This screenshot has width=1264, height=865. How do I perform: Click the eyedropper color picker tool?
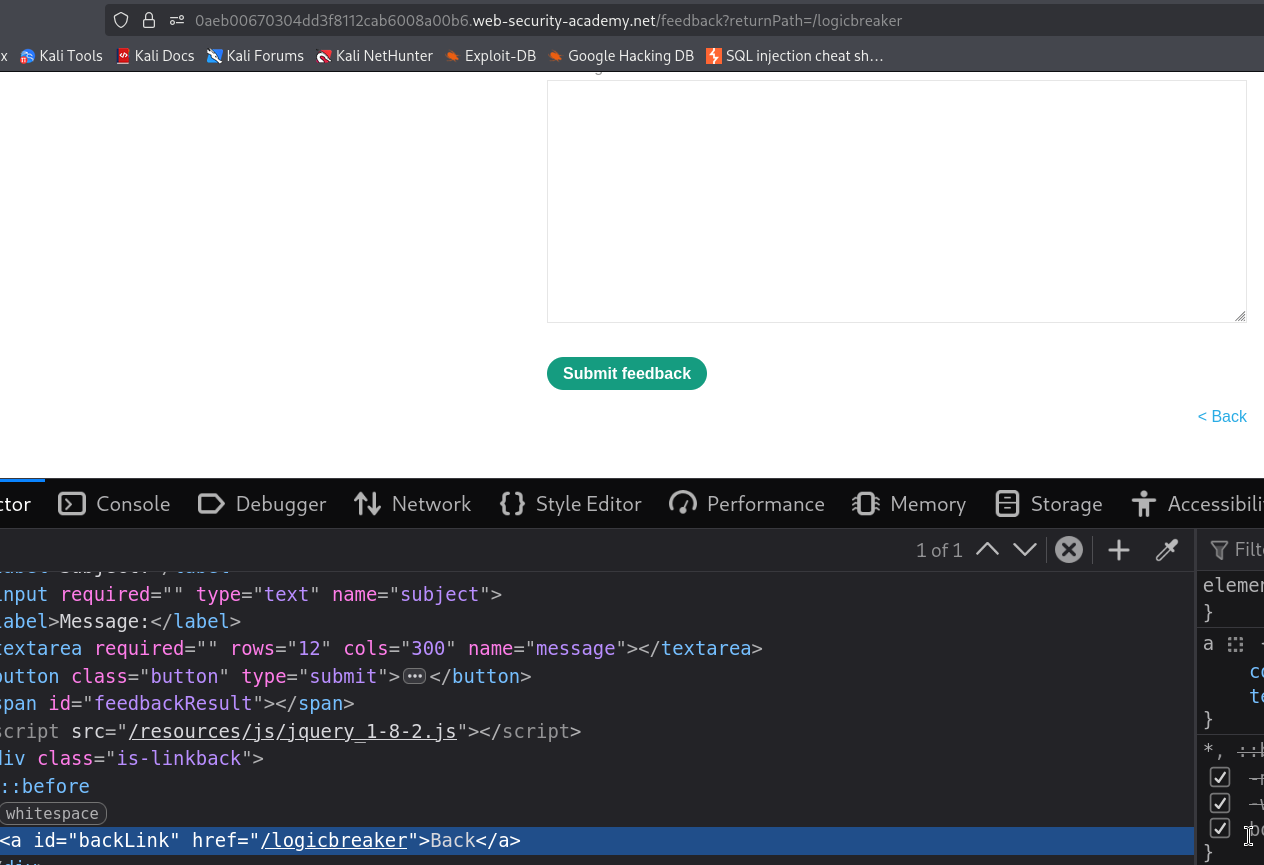(x=1167, y=550)
